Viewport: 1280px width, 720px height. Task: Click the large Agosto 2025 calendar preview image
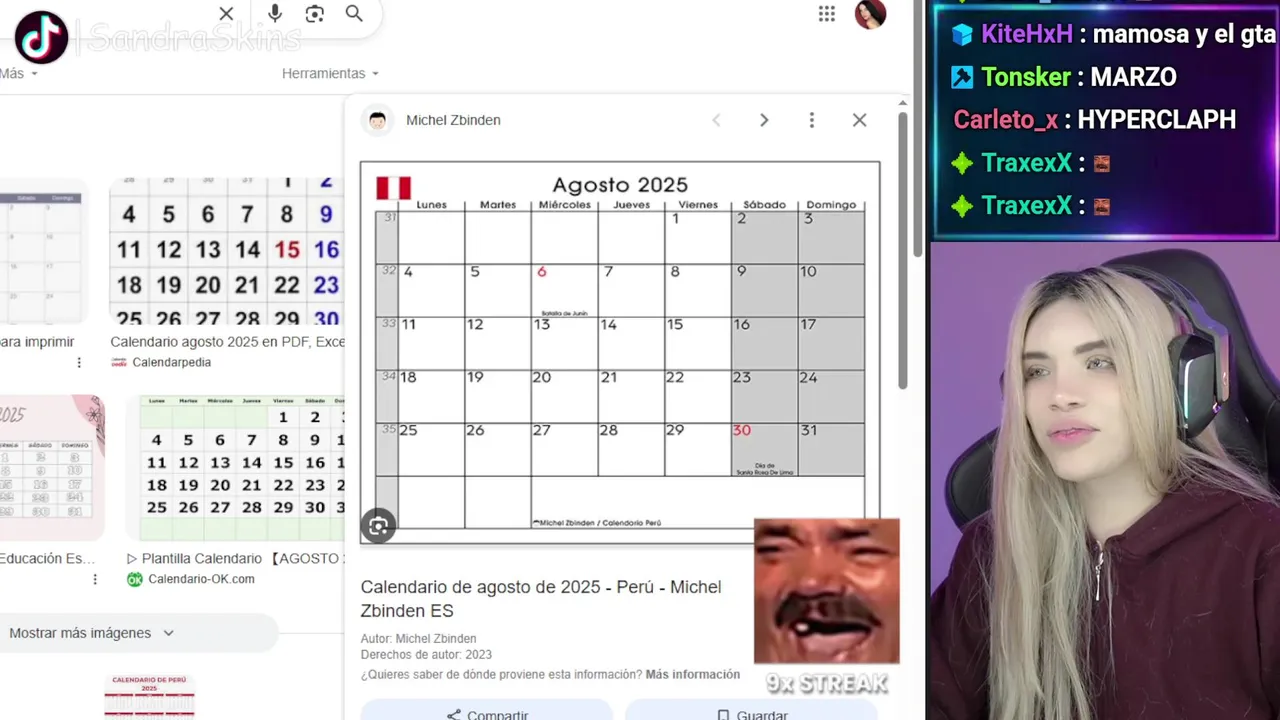coord(620,352)
